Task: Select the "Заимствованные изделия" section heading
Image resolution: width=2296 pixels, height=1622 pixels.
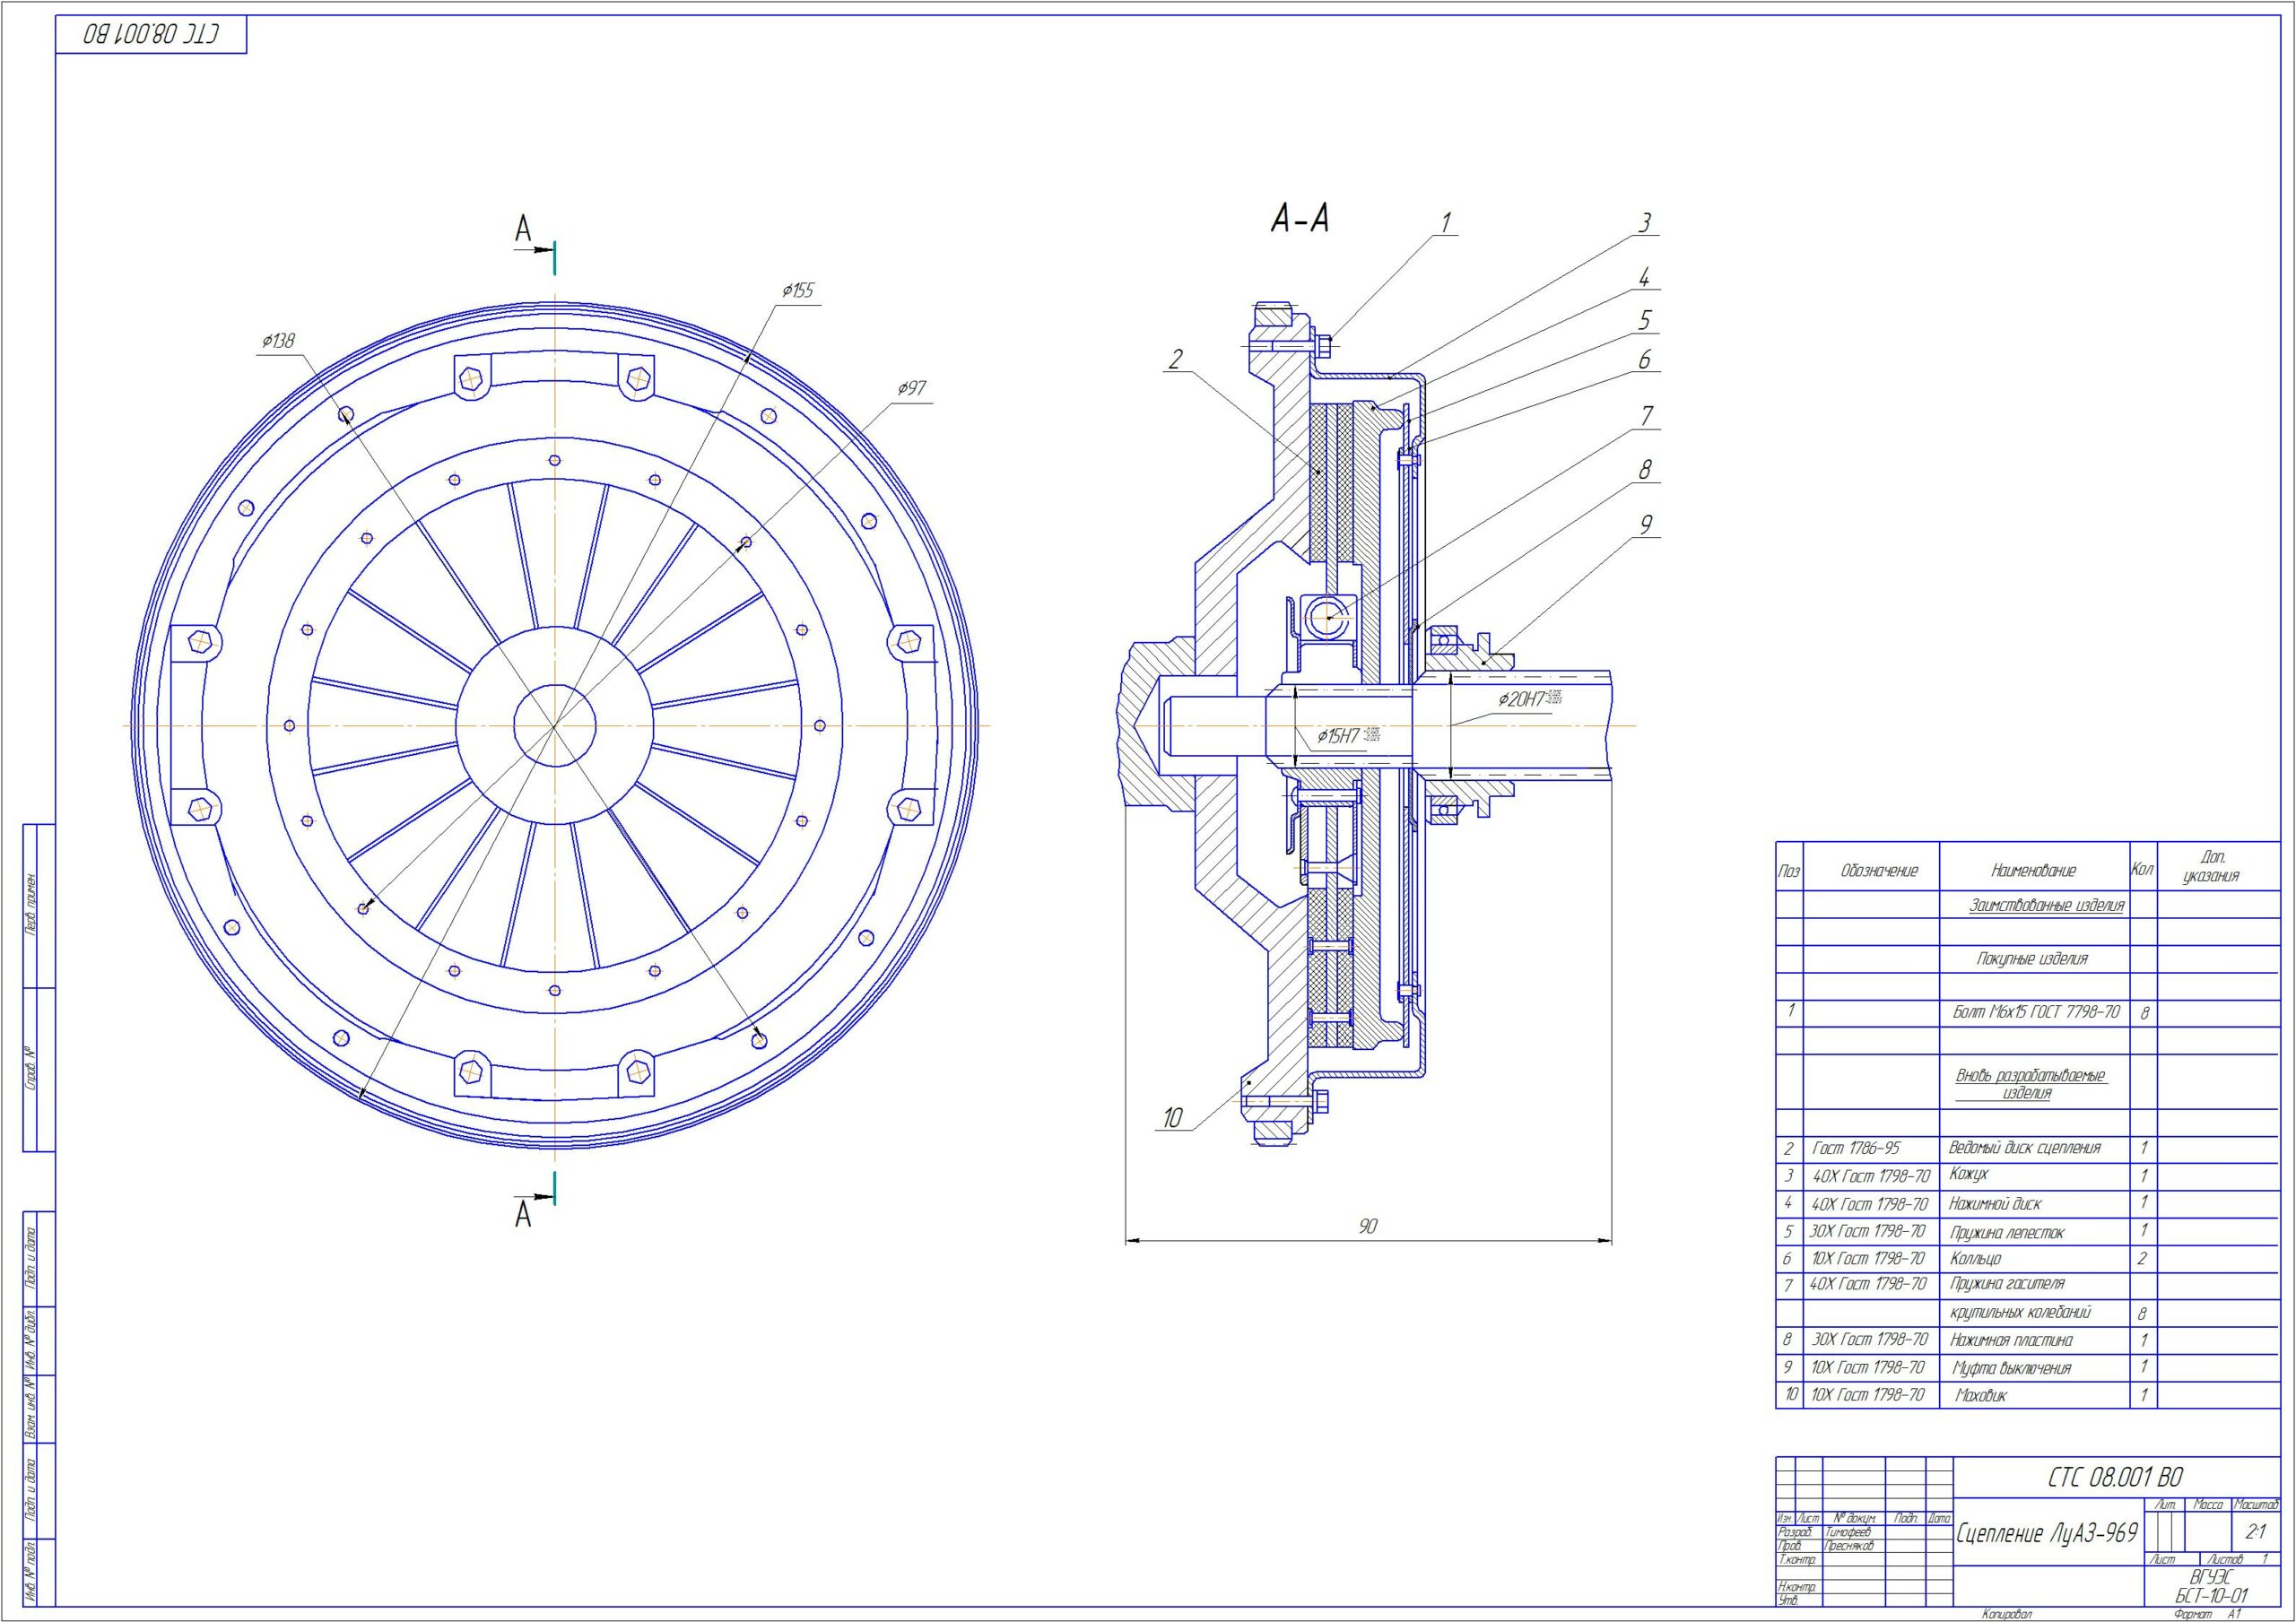Action: 2046,906
